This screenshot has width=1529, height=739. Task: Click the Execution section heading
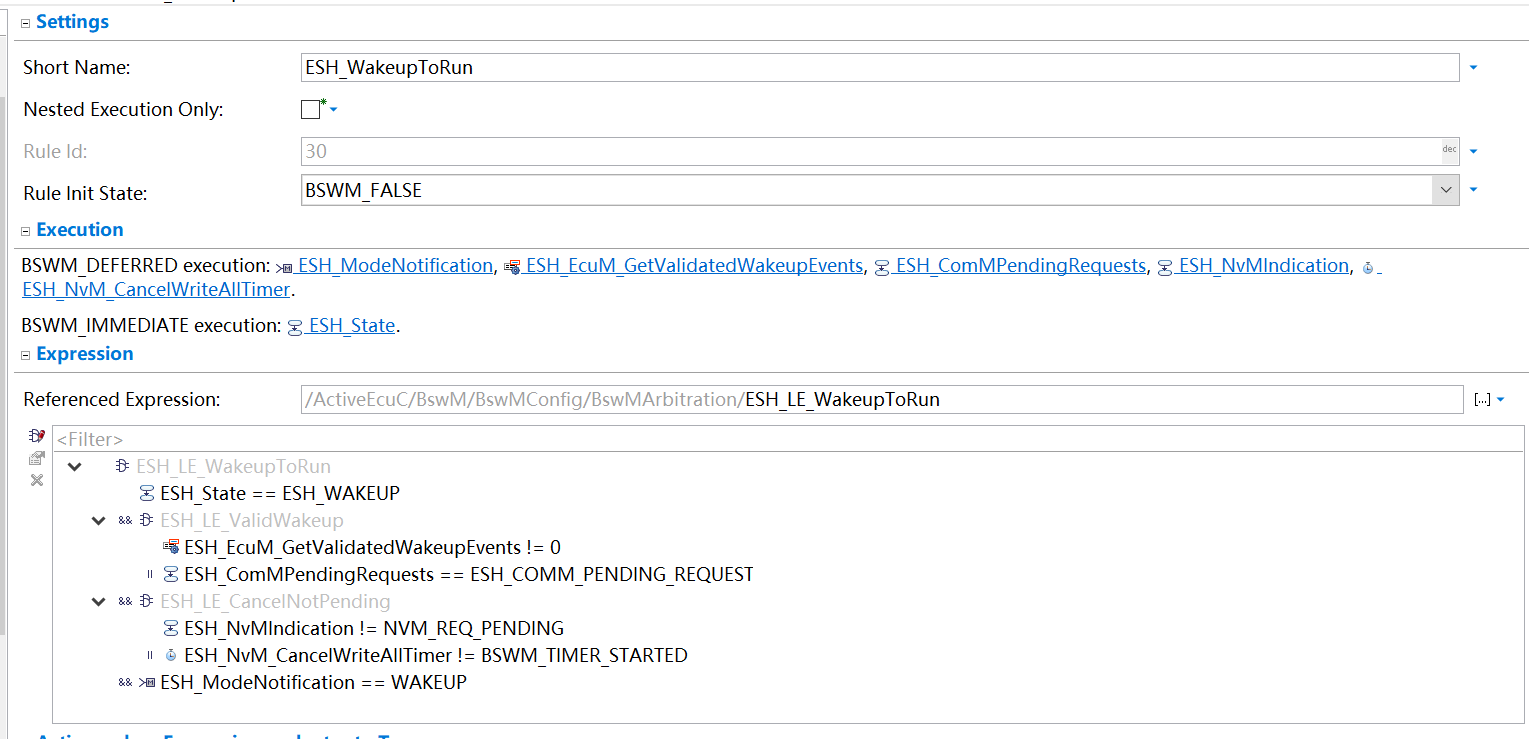(80, 230)
